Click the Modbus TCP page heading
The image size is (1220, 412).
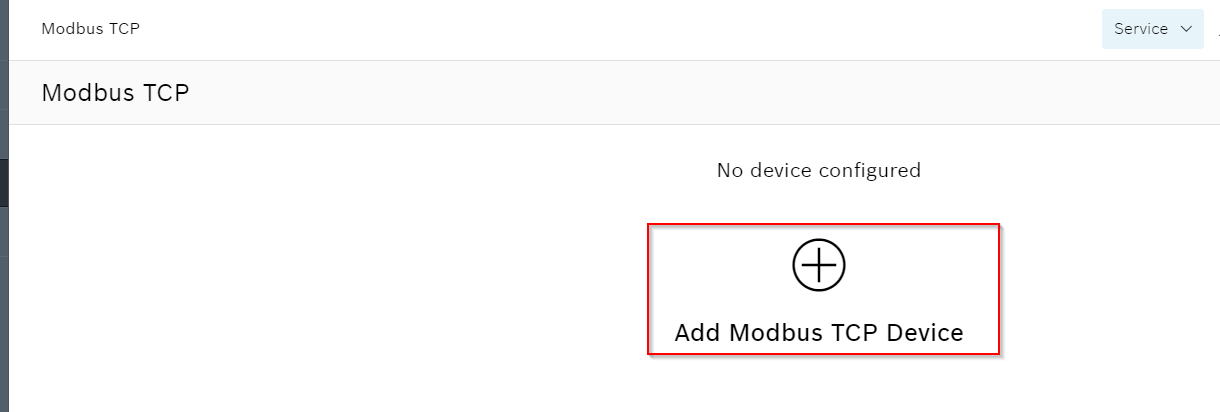coord(115,93)
